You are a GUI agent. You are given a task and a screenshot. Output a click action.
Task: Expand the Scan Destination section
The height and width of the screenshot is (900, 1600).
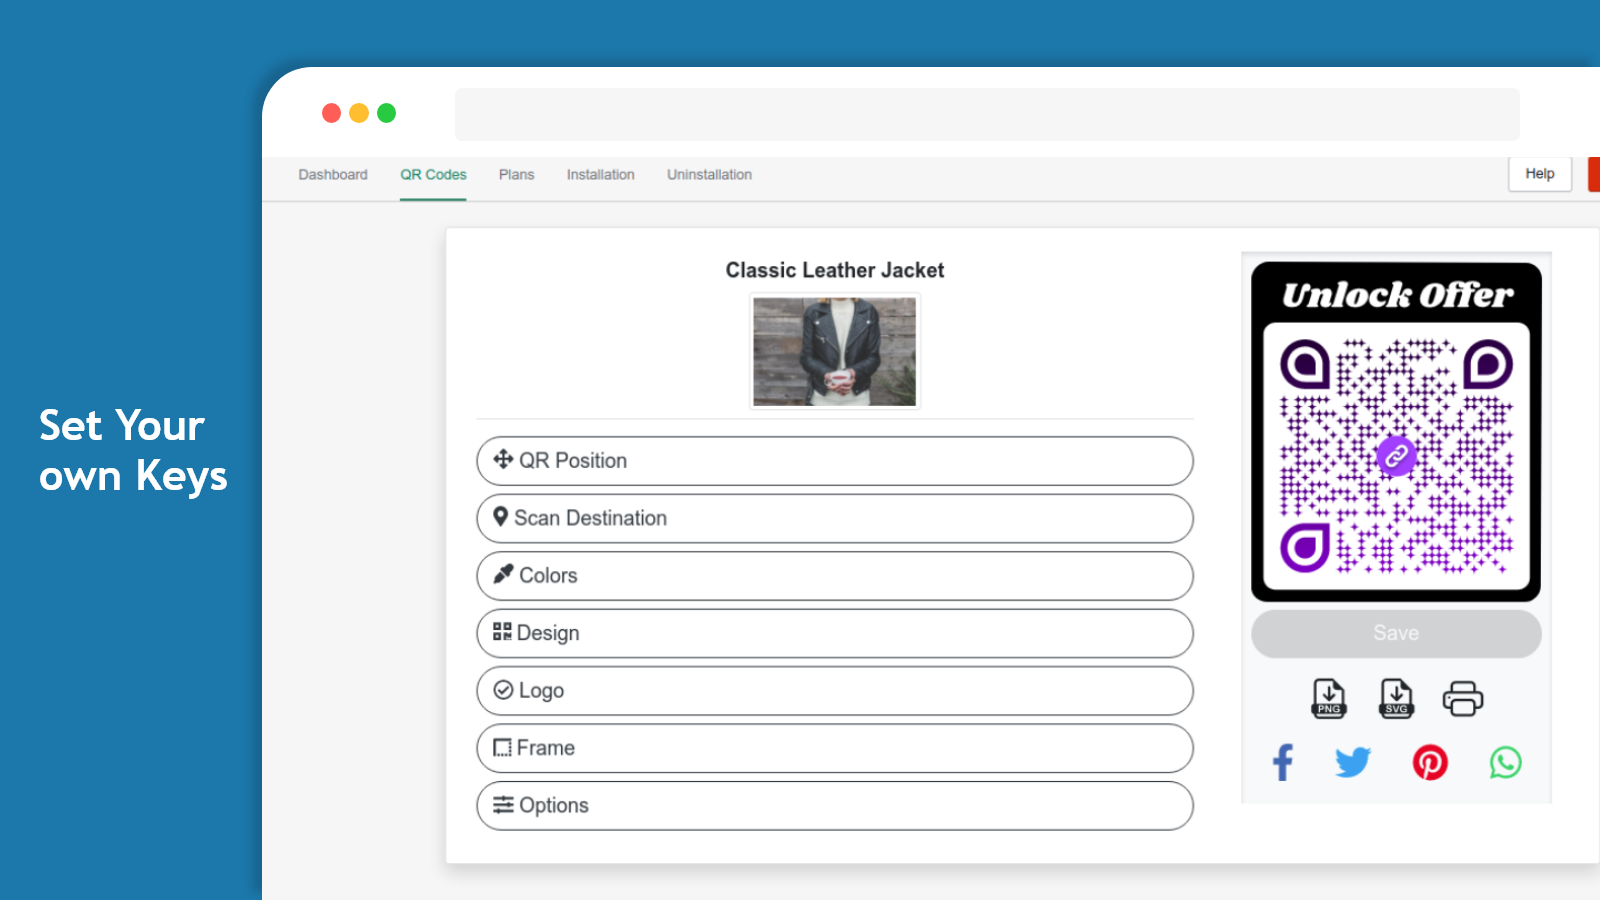click(x=834, y=518)
